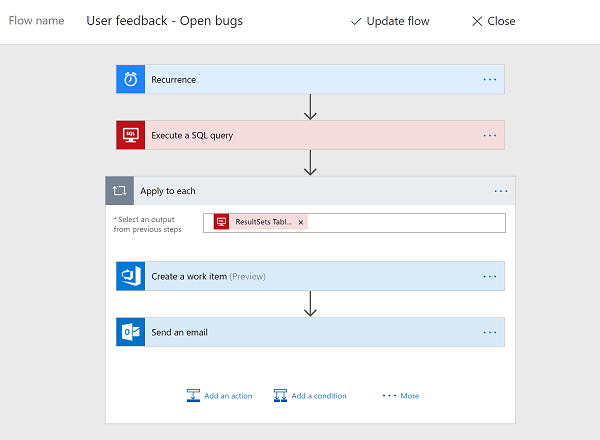Open Recurrence step options menu

coord(489,80)
